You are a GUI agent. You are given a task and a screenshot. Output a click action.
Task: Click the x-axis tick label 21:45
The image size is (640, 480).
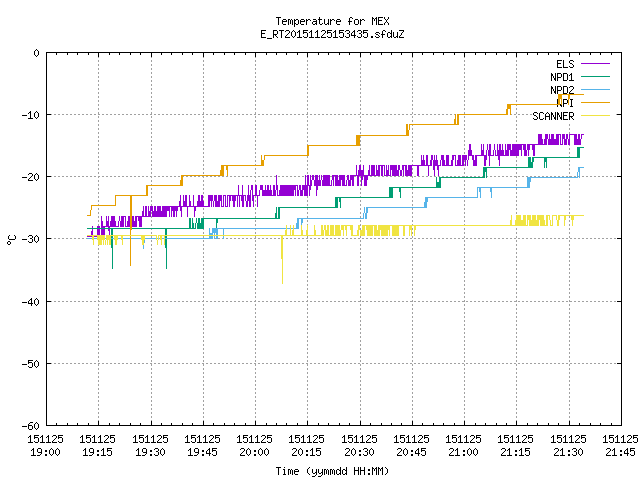(620, 452)
